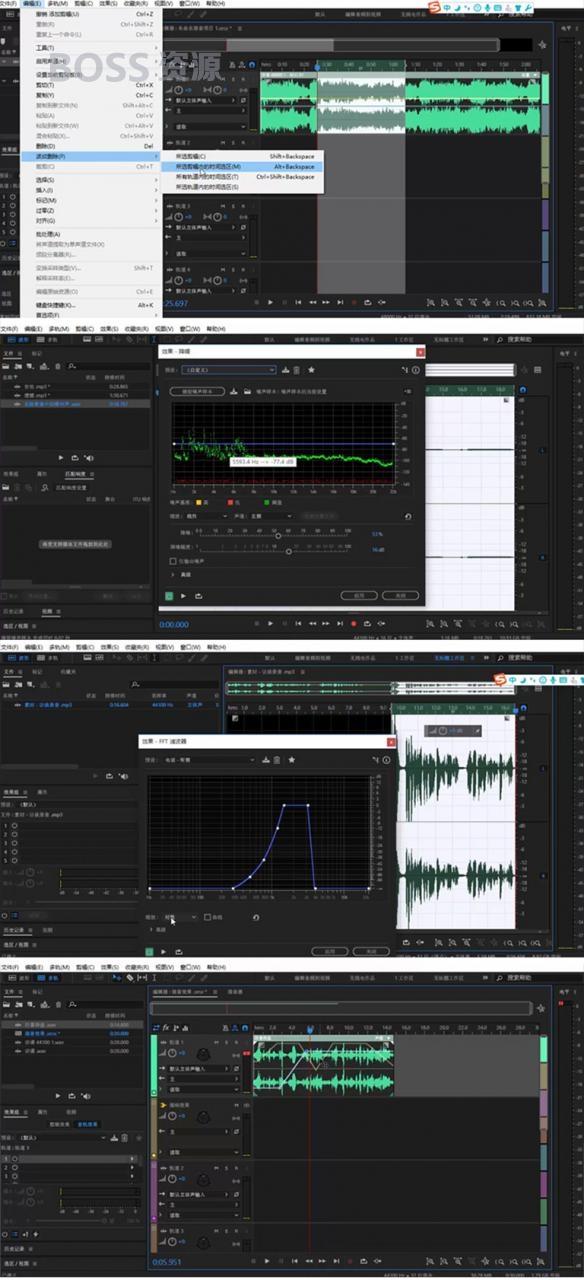
Task: Reset the 降噪 settings with the undo arrow
Action: point(408,516)
